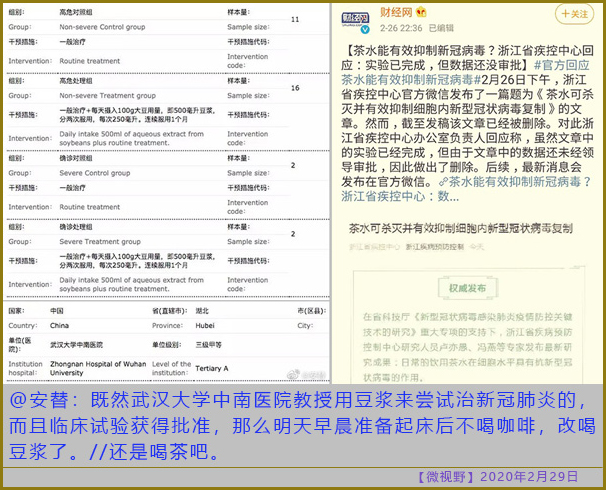Click 三级甲等 level value
The height and width of the screenshot is (490, 606).
(x=208, y=345)
